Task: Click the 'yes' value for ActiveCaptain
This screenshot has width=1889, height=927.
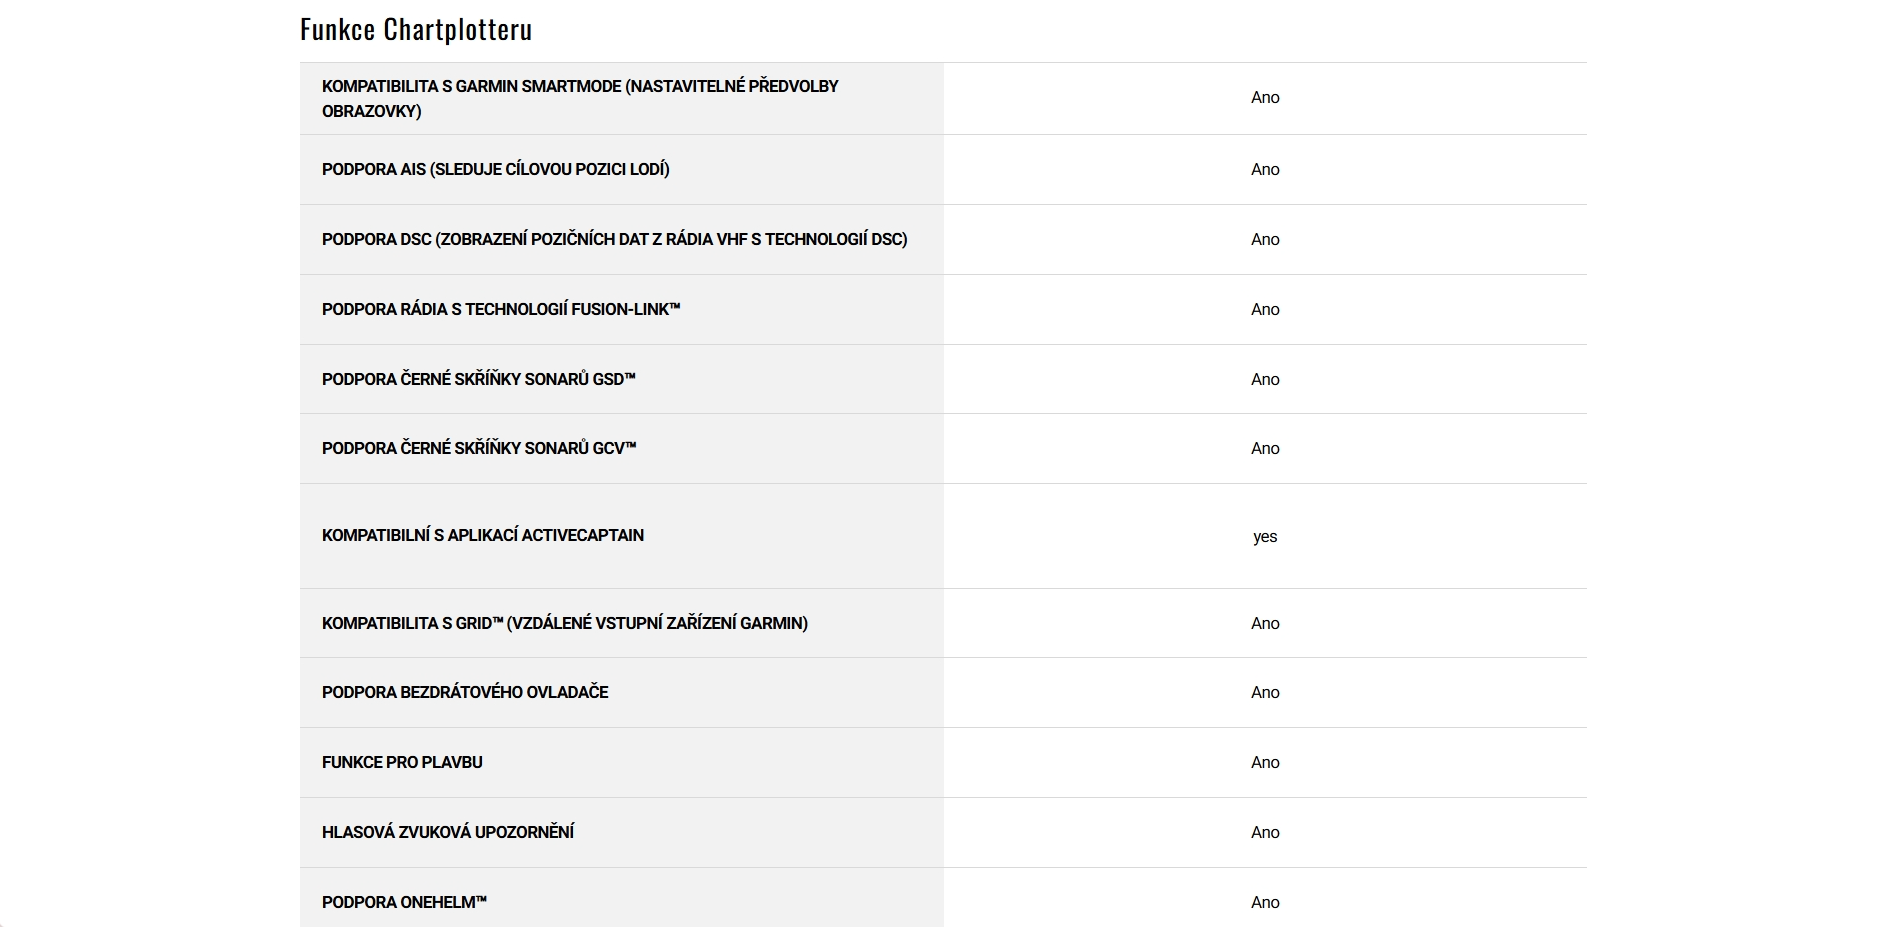Action: [x=1265, y=537]
